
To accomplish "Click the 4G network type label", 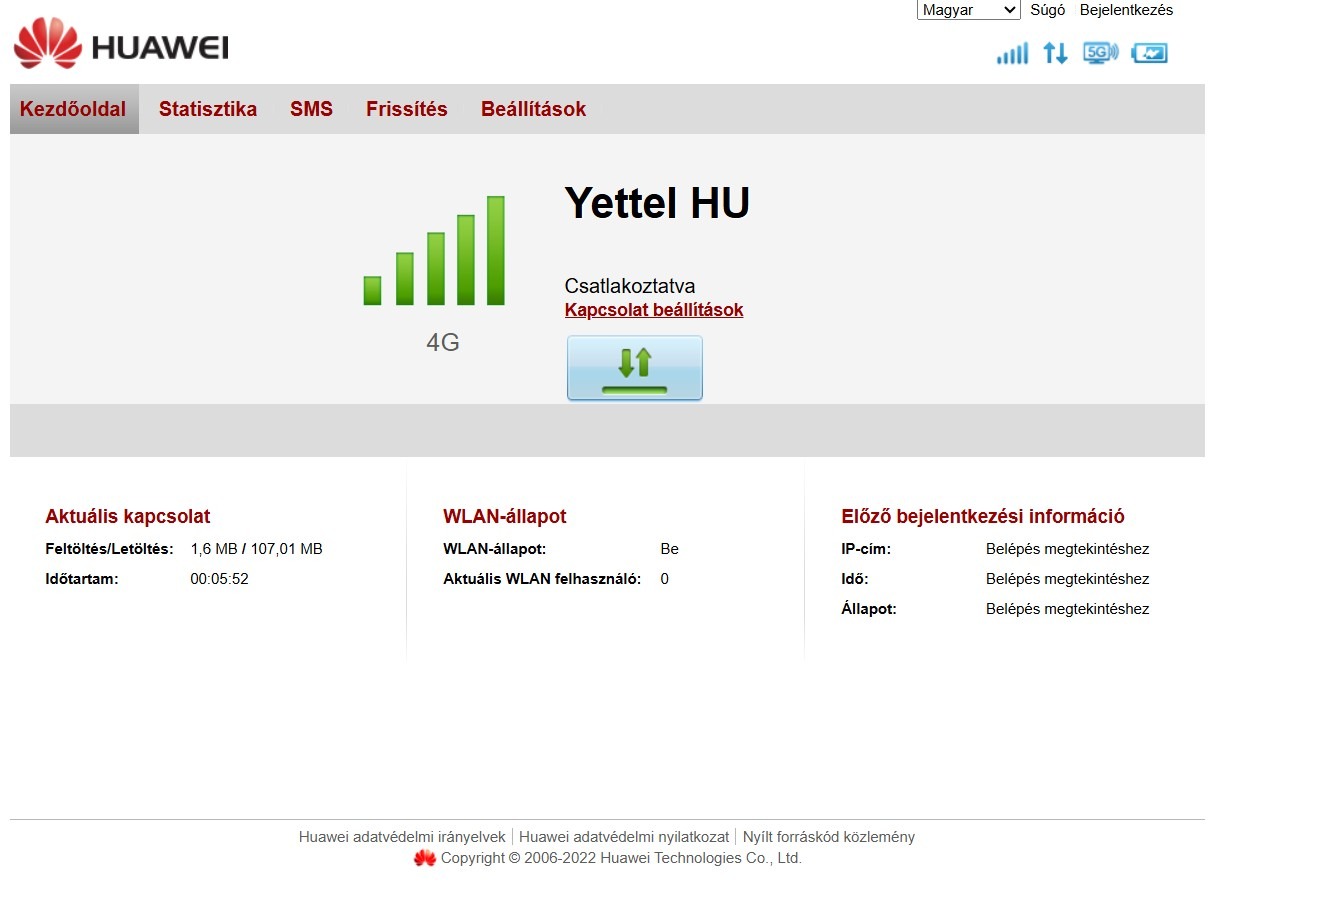I will point(443,343).
